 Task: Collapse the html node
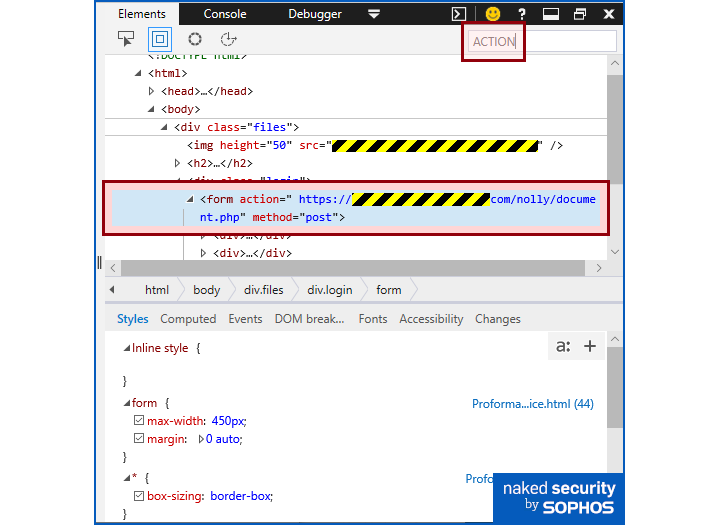pyautogui.click(x=138, y=73)
